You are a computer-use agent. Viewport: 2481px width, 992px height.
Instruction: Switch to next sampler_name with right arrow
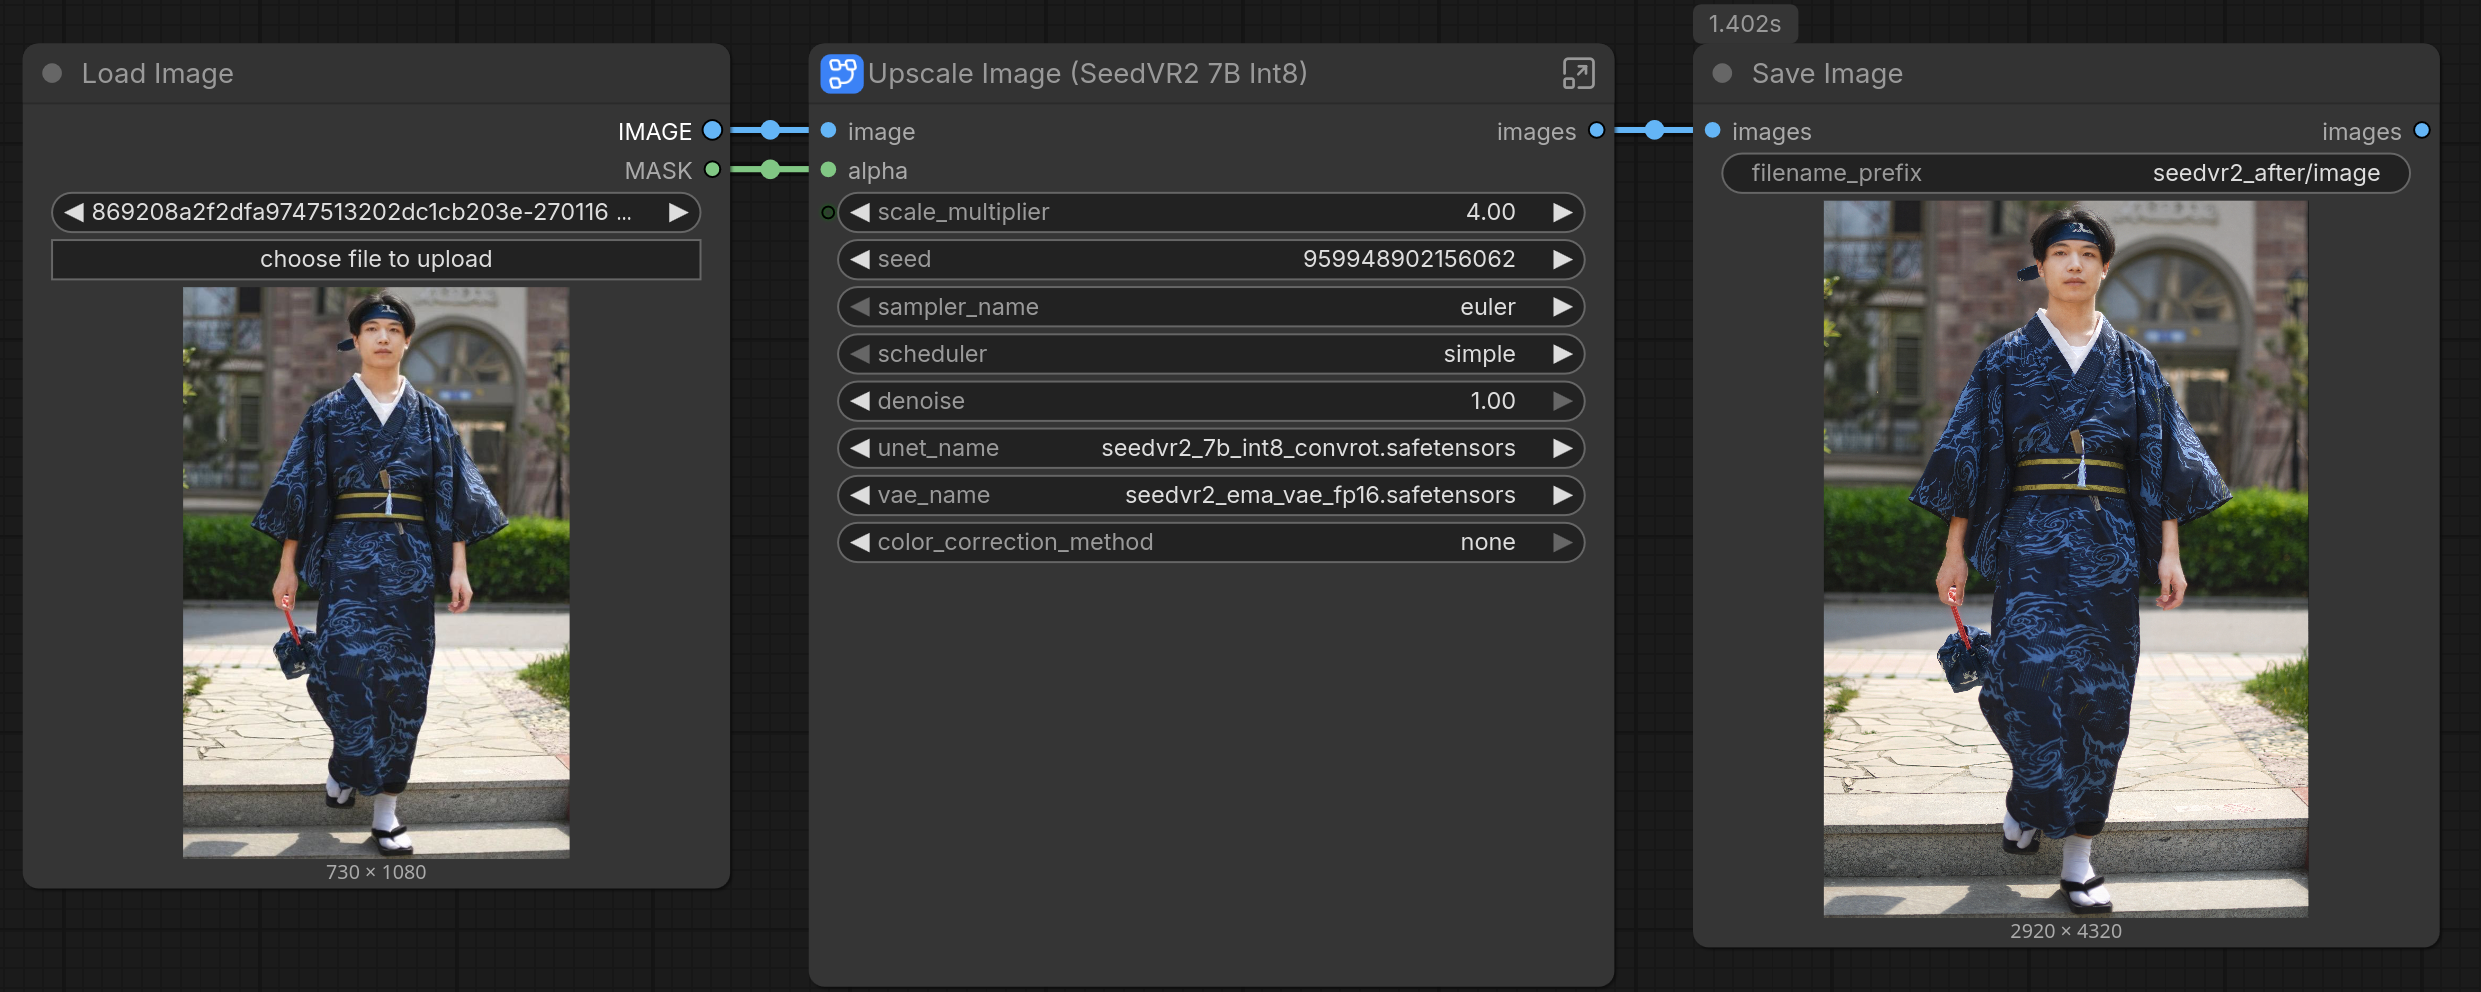(1562, 307)
